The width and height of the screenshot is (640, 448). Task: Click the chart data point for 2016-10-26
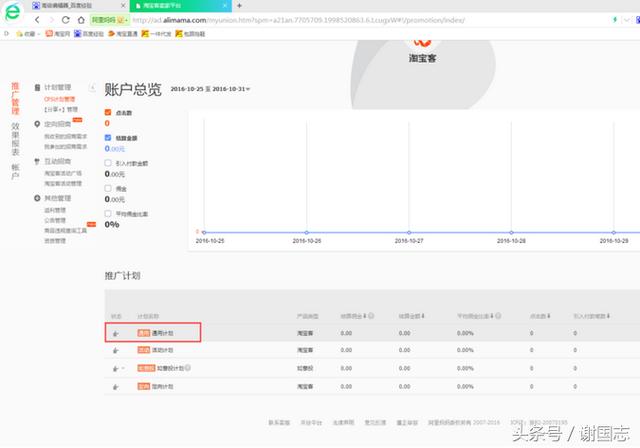[307, 232]
